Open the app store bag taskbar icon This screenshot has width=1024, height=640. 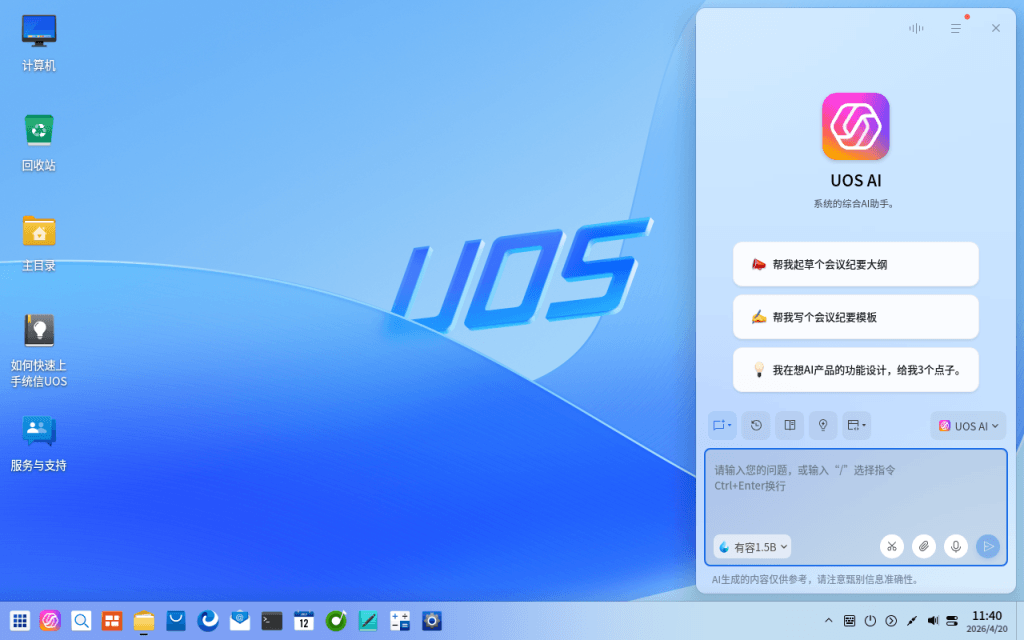pos(176,620)
